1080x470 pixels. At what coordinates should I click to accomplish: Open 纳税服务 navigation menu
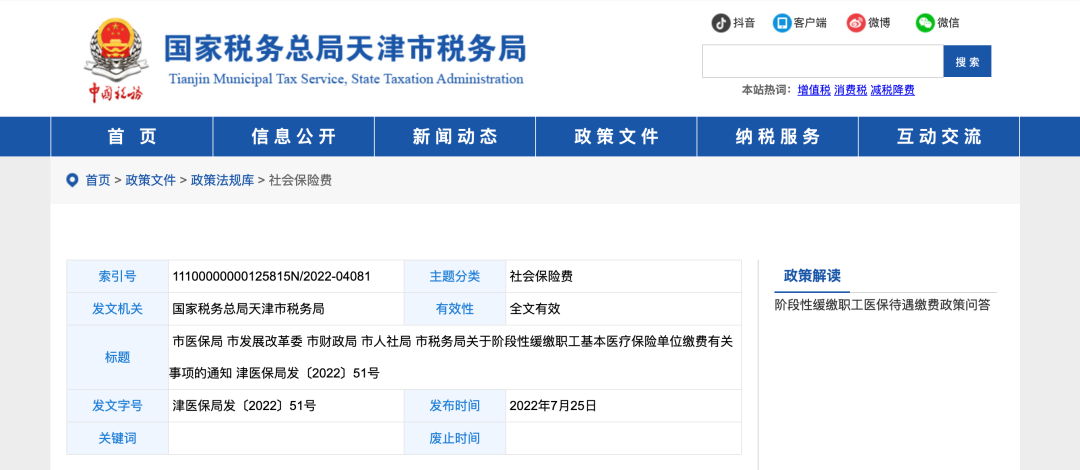click(x=778, y=136)
